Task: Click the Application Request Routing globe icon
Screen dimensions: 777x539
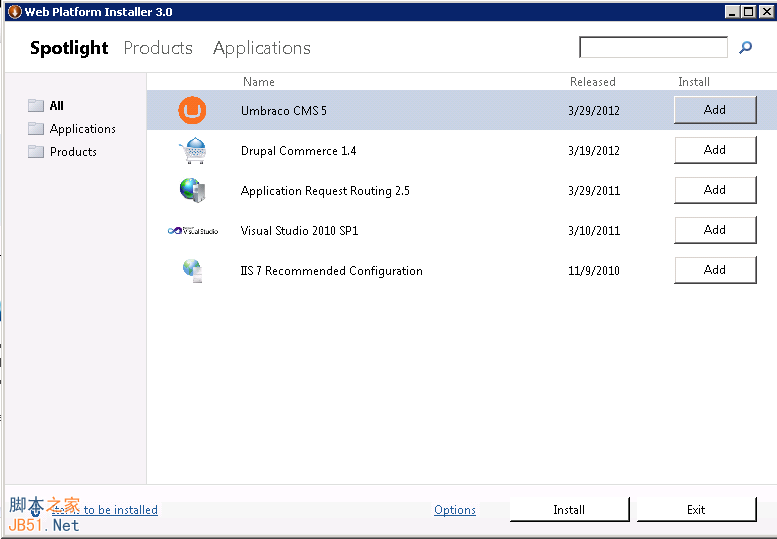Action: [192, 190]
